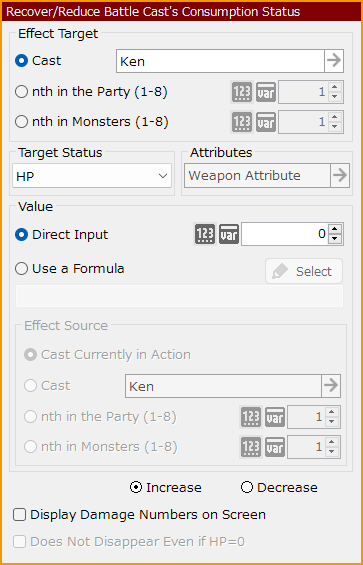The width and height of the screenshot is (363, 565).
Task: Click the formula Select button
Action: point(304,271)
